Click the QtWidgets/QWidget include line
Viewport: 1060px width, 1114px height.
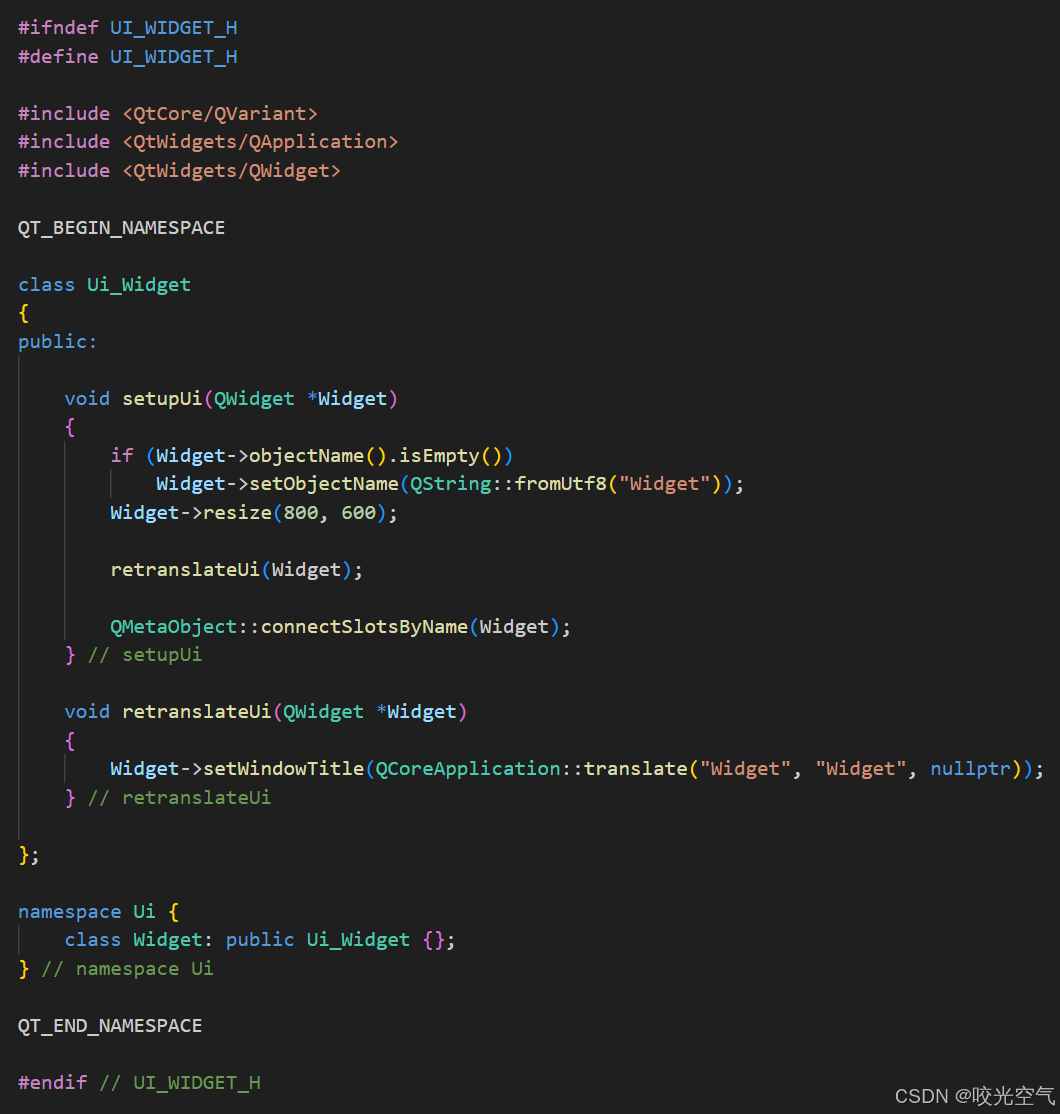pos(179,171)
